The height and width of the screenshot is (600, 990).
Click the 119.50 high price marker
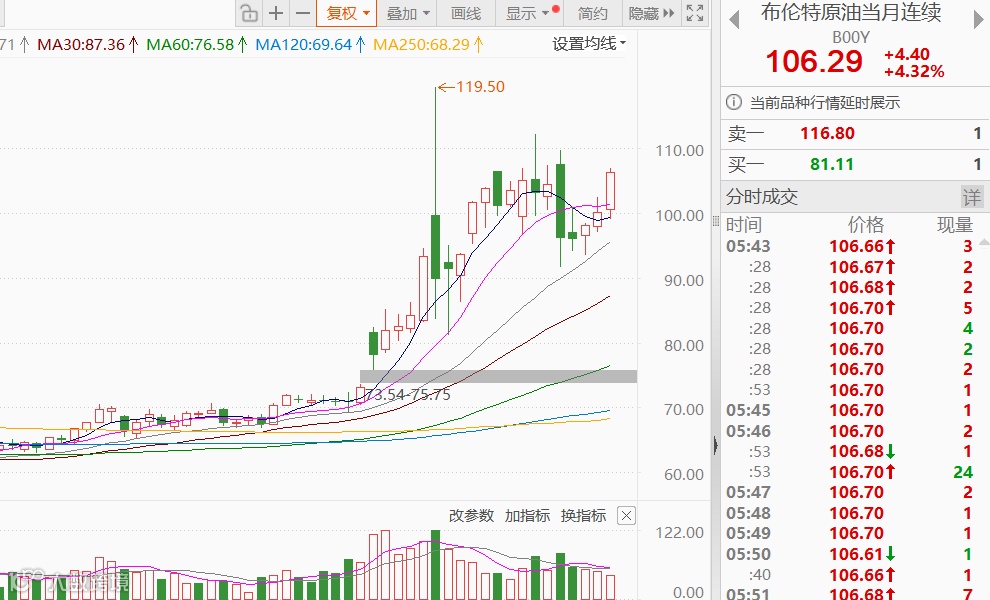tap(472, 87)
